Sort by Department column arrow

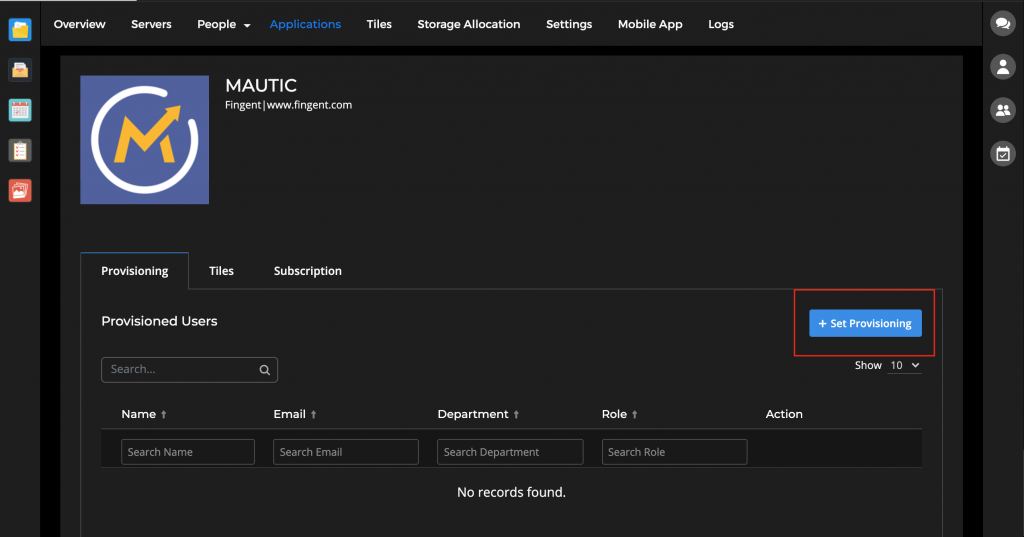pyautogui.click(x=516, y=414)
